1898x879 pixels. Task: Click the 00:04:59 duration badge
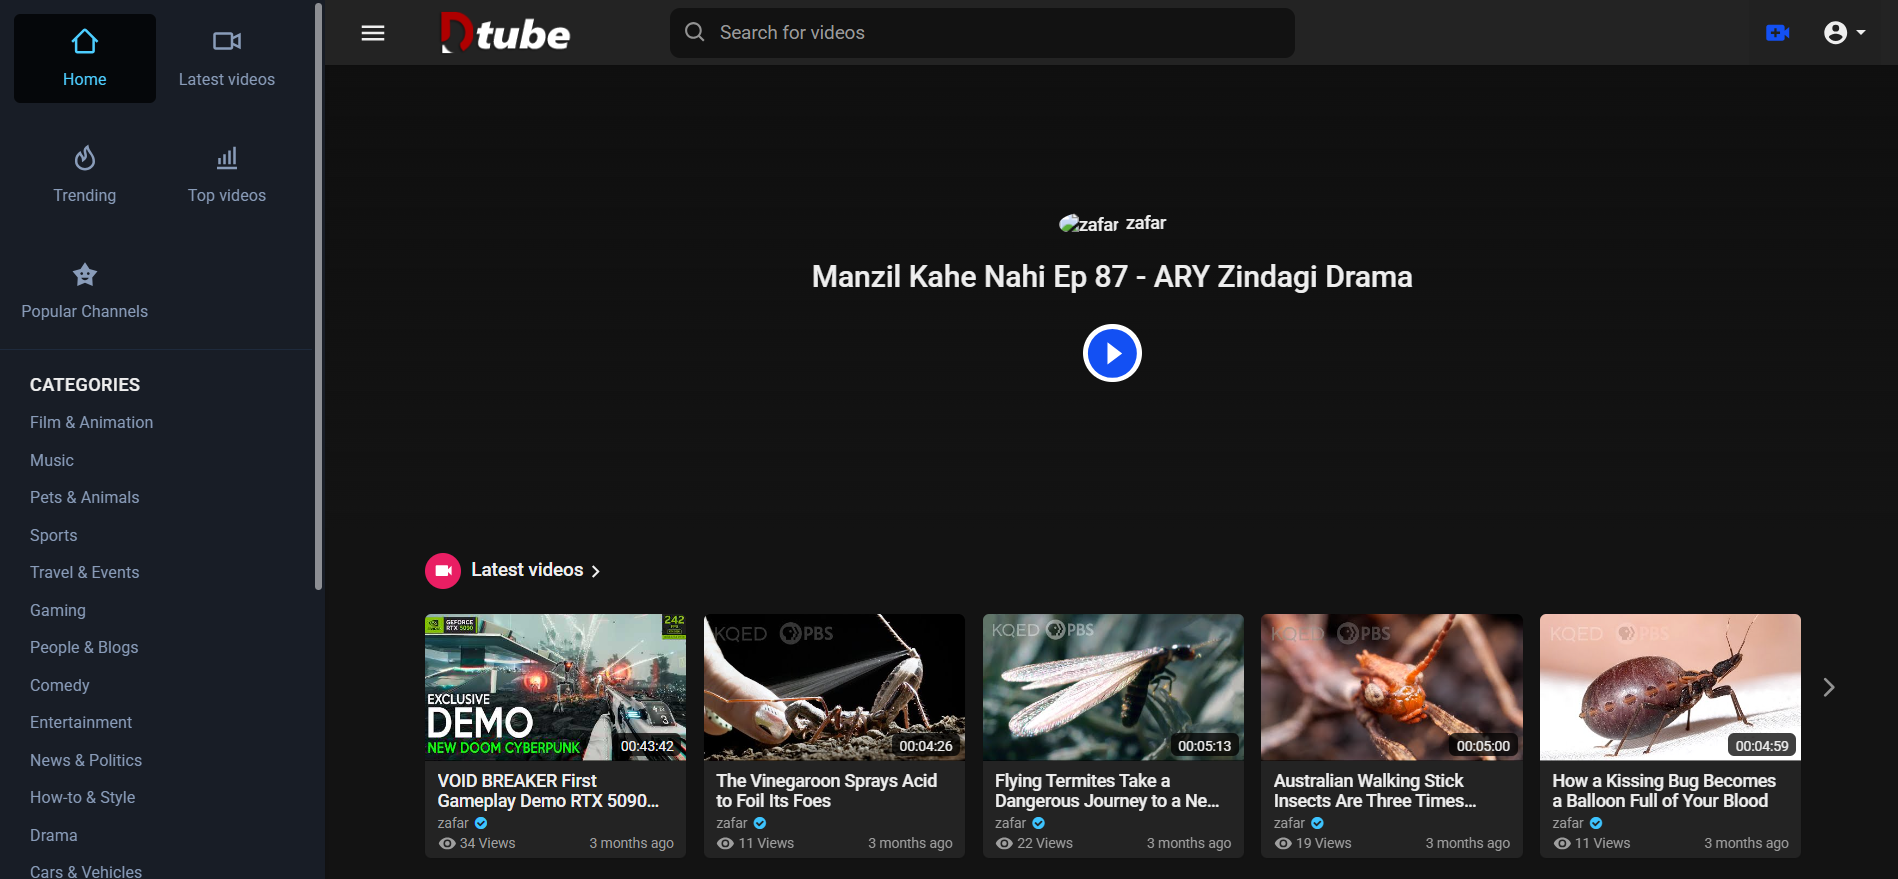click(1762, 746)
